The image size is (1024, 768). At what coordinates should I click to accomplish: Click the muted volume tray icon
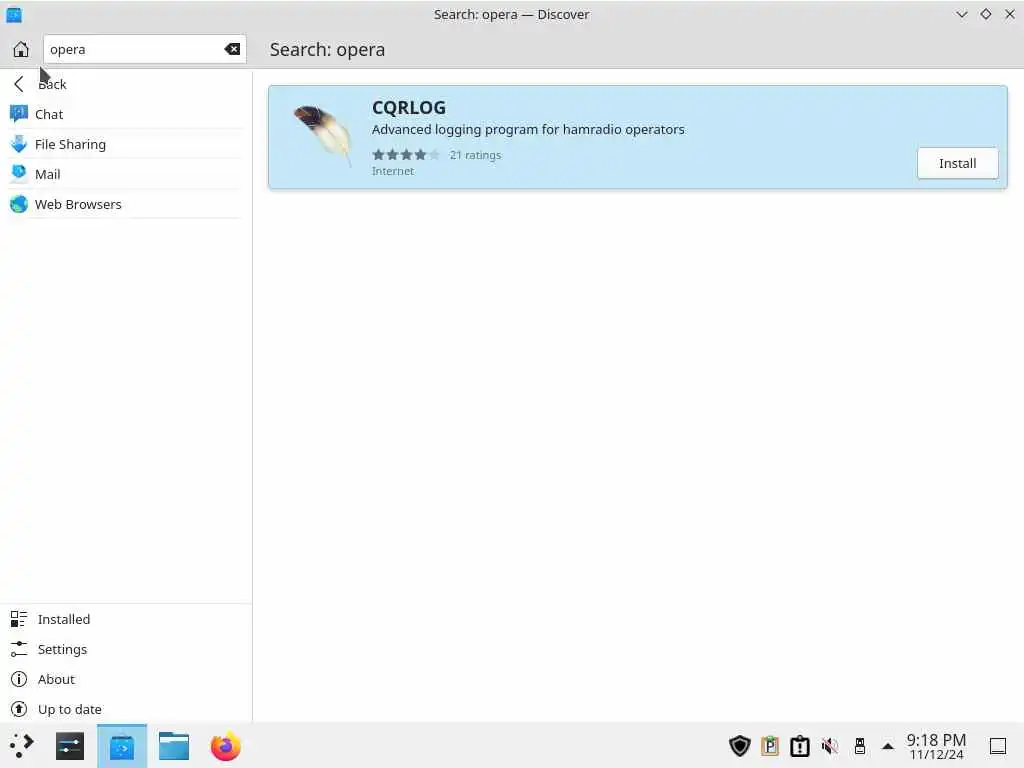[830, 746]
